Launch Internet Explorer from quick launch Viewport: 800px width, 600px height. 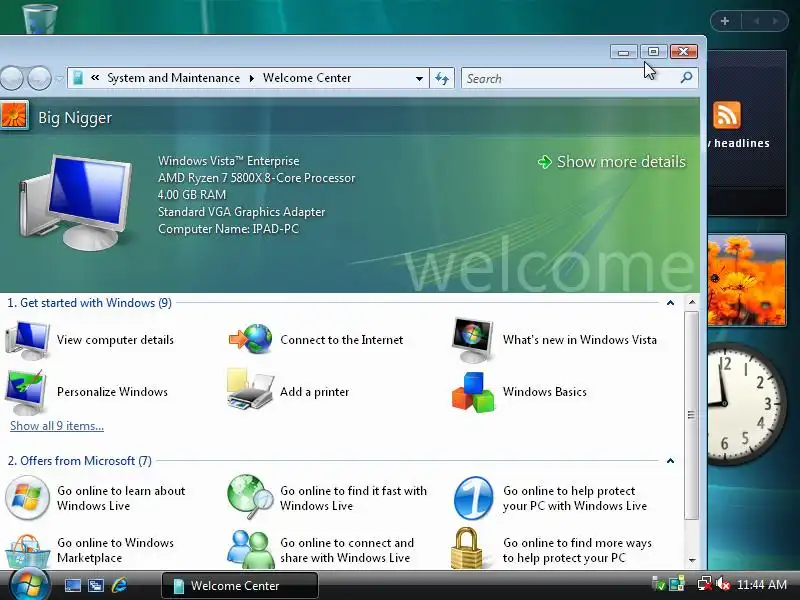(119, 585)
